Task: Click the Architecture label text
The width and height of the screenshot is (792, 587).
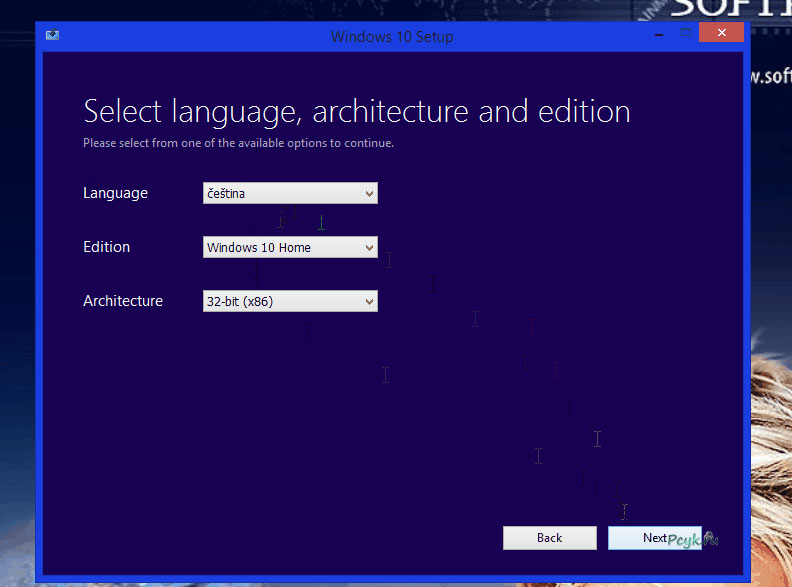Action: [123, 301]
